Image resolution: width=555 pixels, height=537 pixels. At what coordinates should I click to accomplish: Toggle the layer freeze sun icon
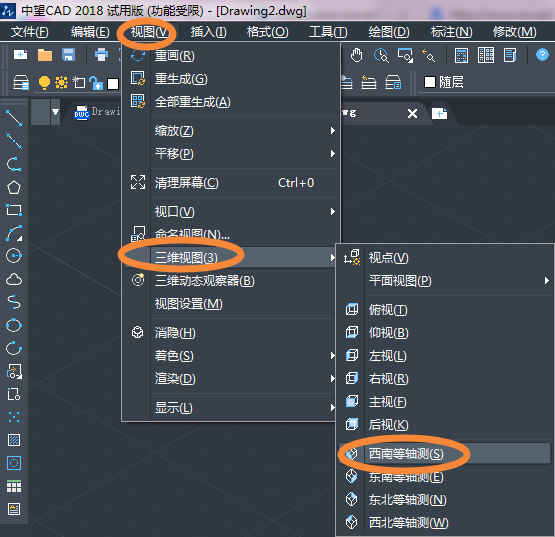(x=61, y=82)
